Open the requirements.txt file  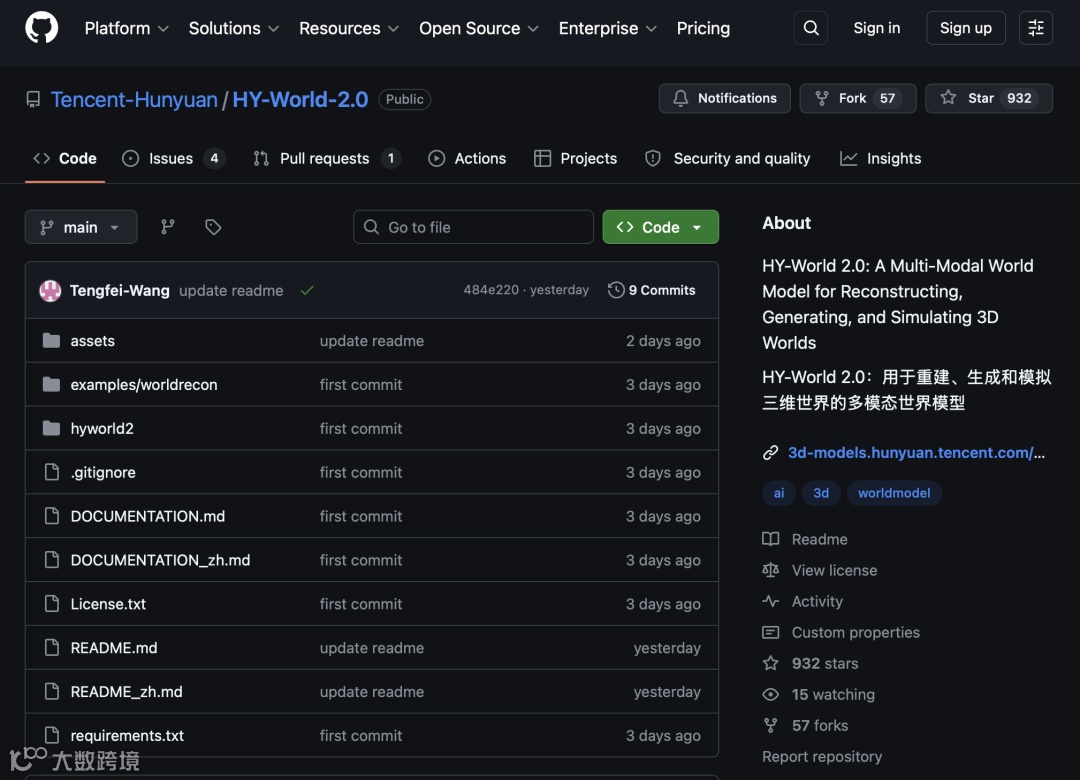tap(127, 735)
